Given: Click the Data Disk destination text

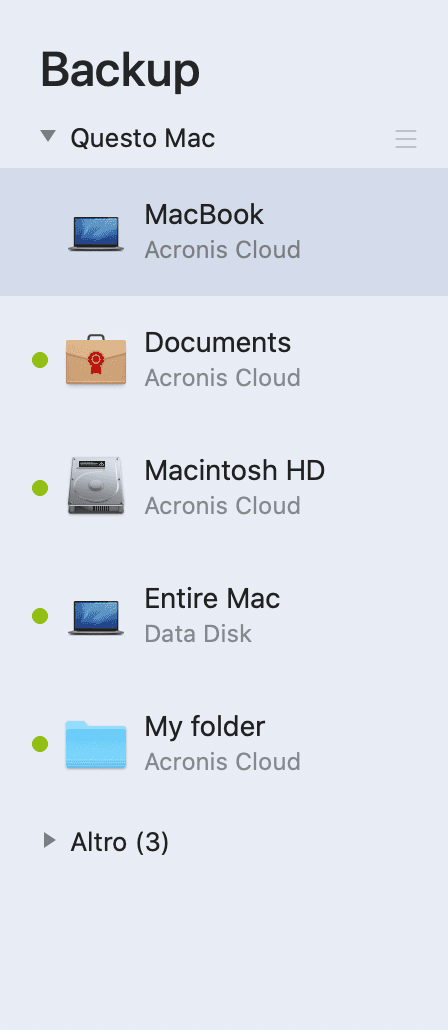Looking at the screenshot, I should (198, 634).
